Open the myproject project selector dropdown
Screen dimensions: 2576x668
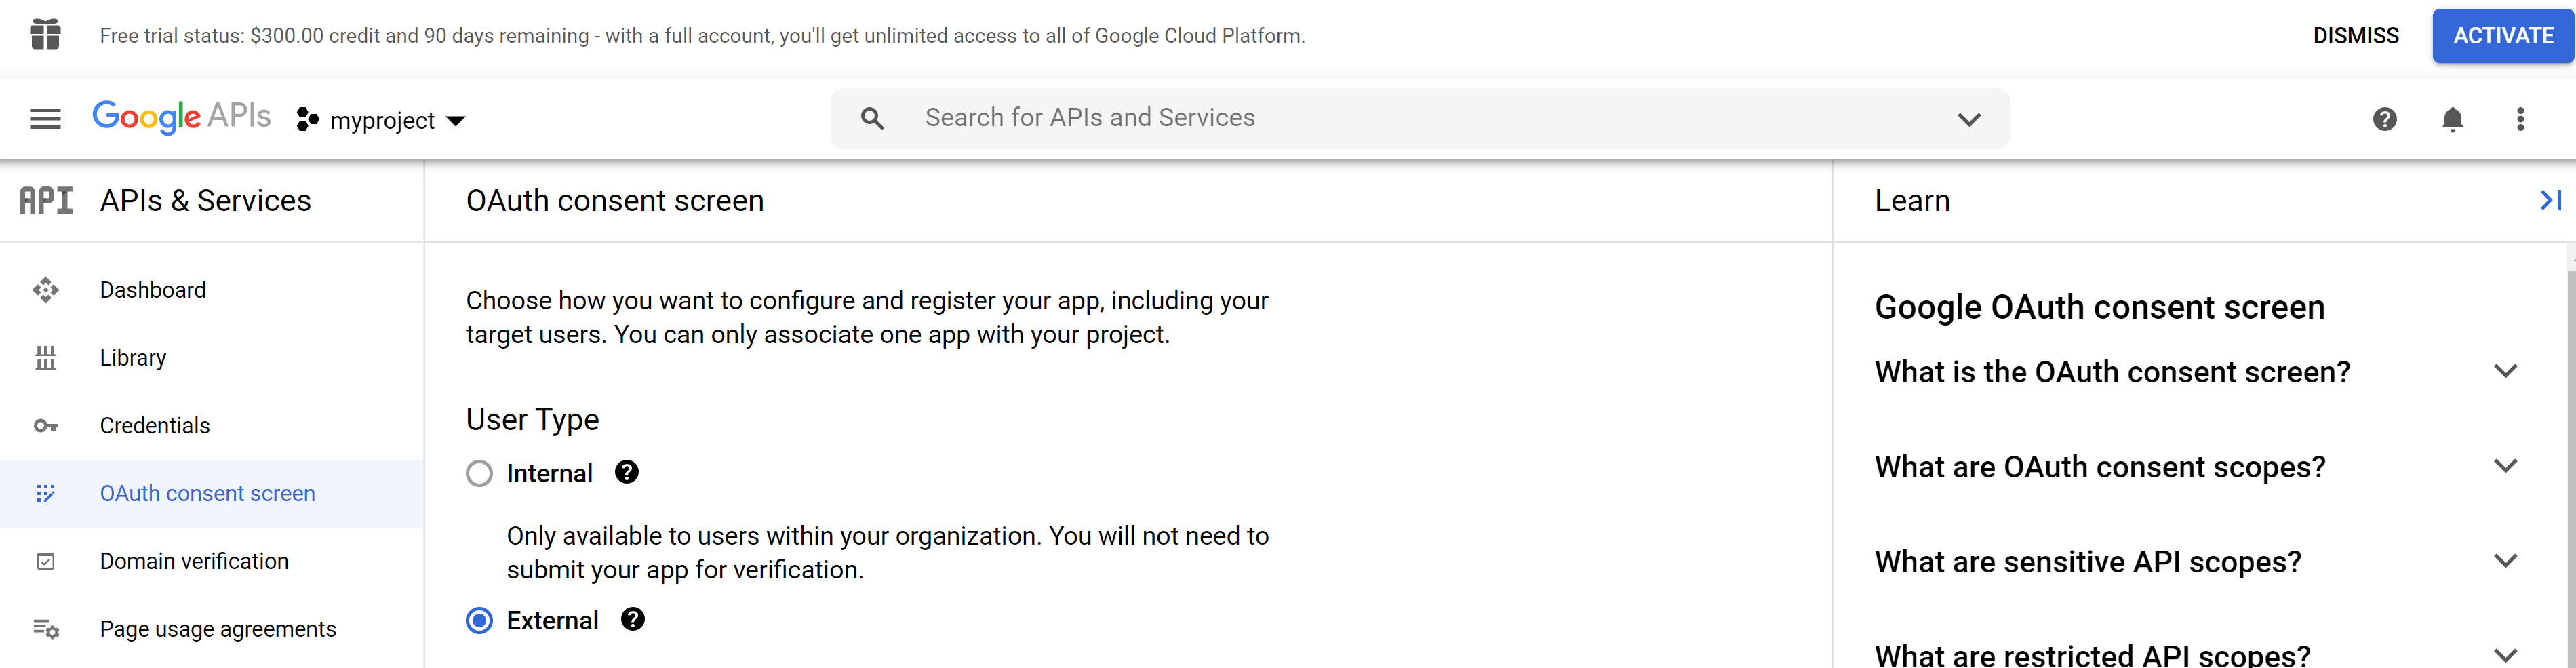(x=381, y=120)
